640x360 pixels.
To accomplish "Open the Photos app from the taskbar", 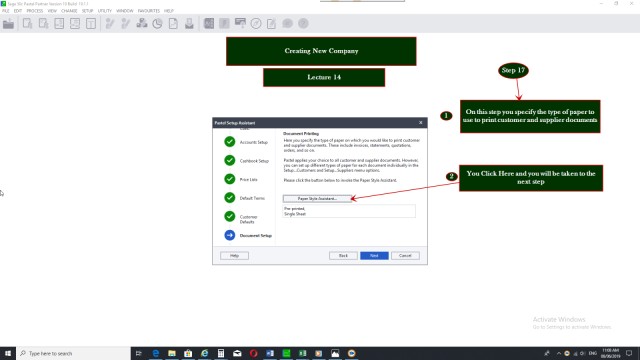I will tap(335, 353).
